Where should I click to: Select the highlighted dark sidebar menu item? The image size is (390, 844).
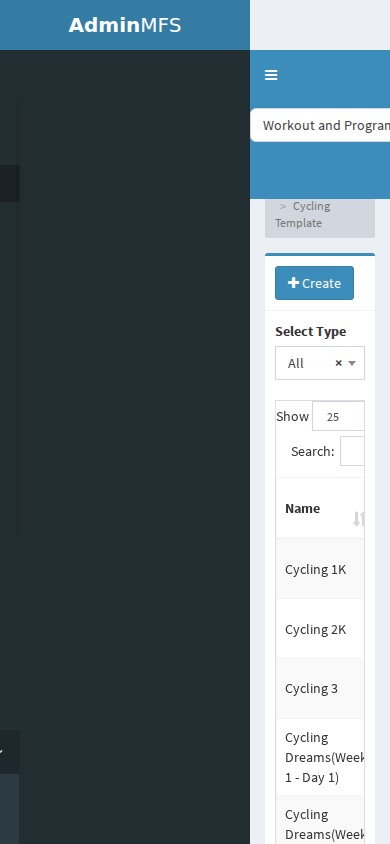[10, 184]
